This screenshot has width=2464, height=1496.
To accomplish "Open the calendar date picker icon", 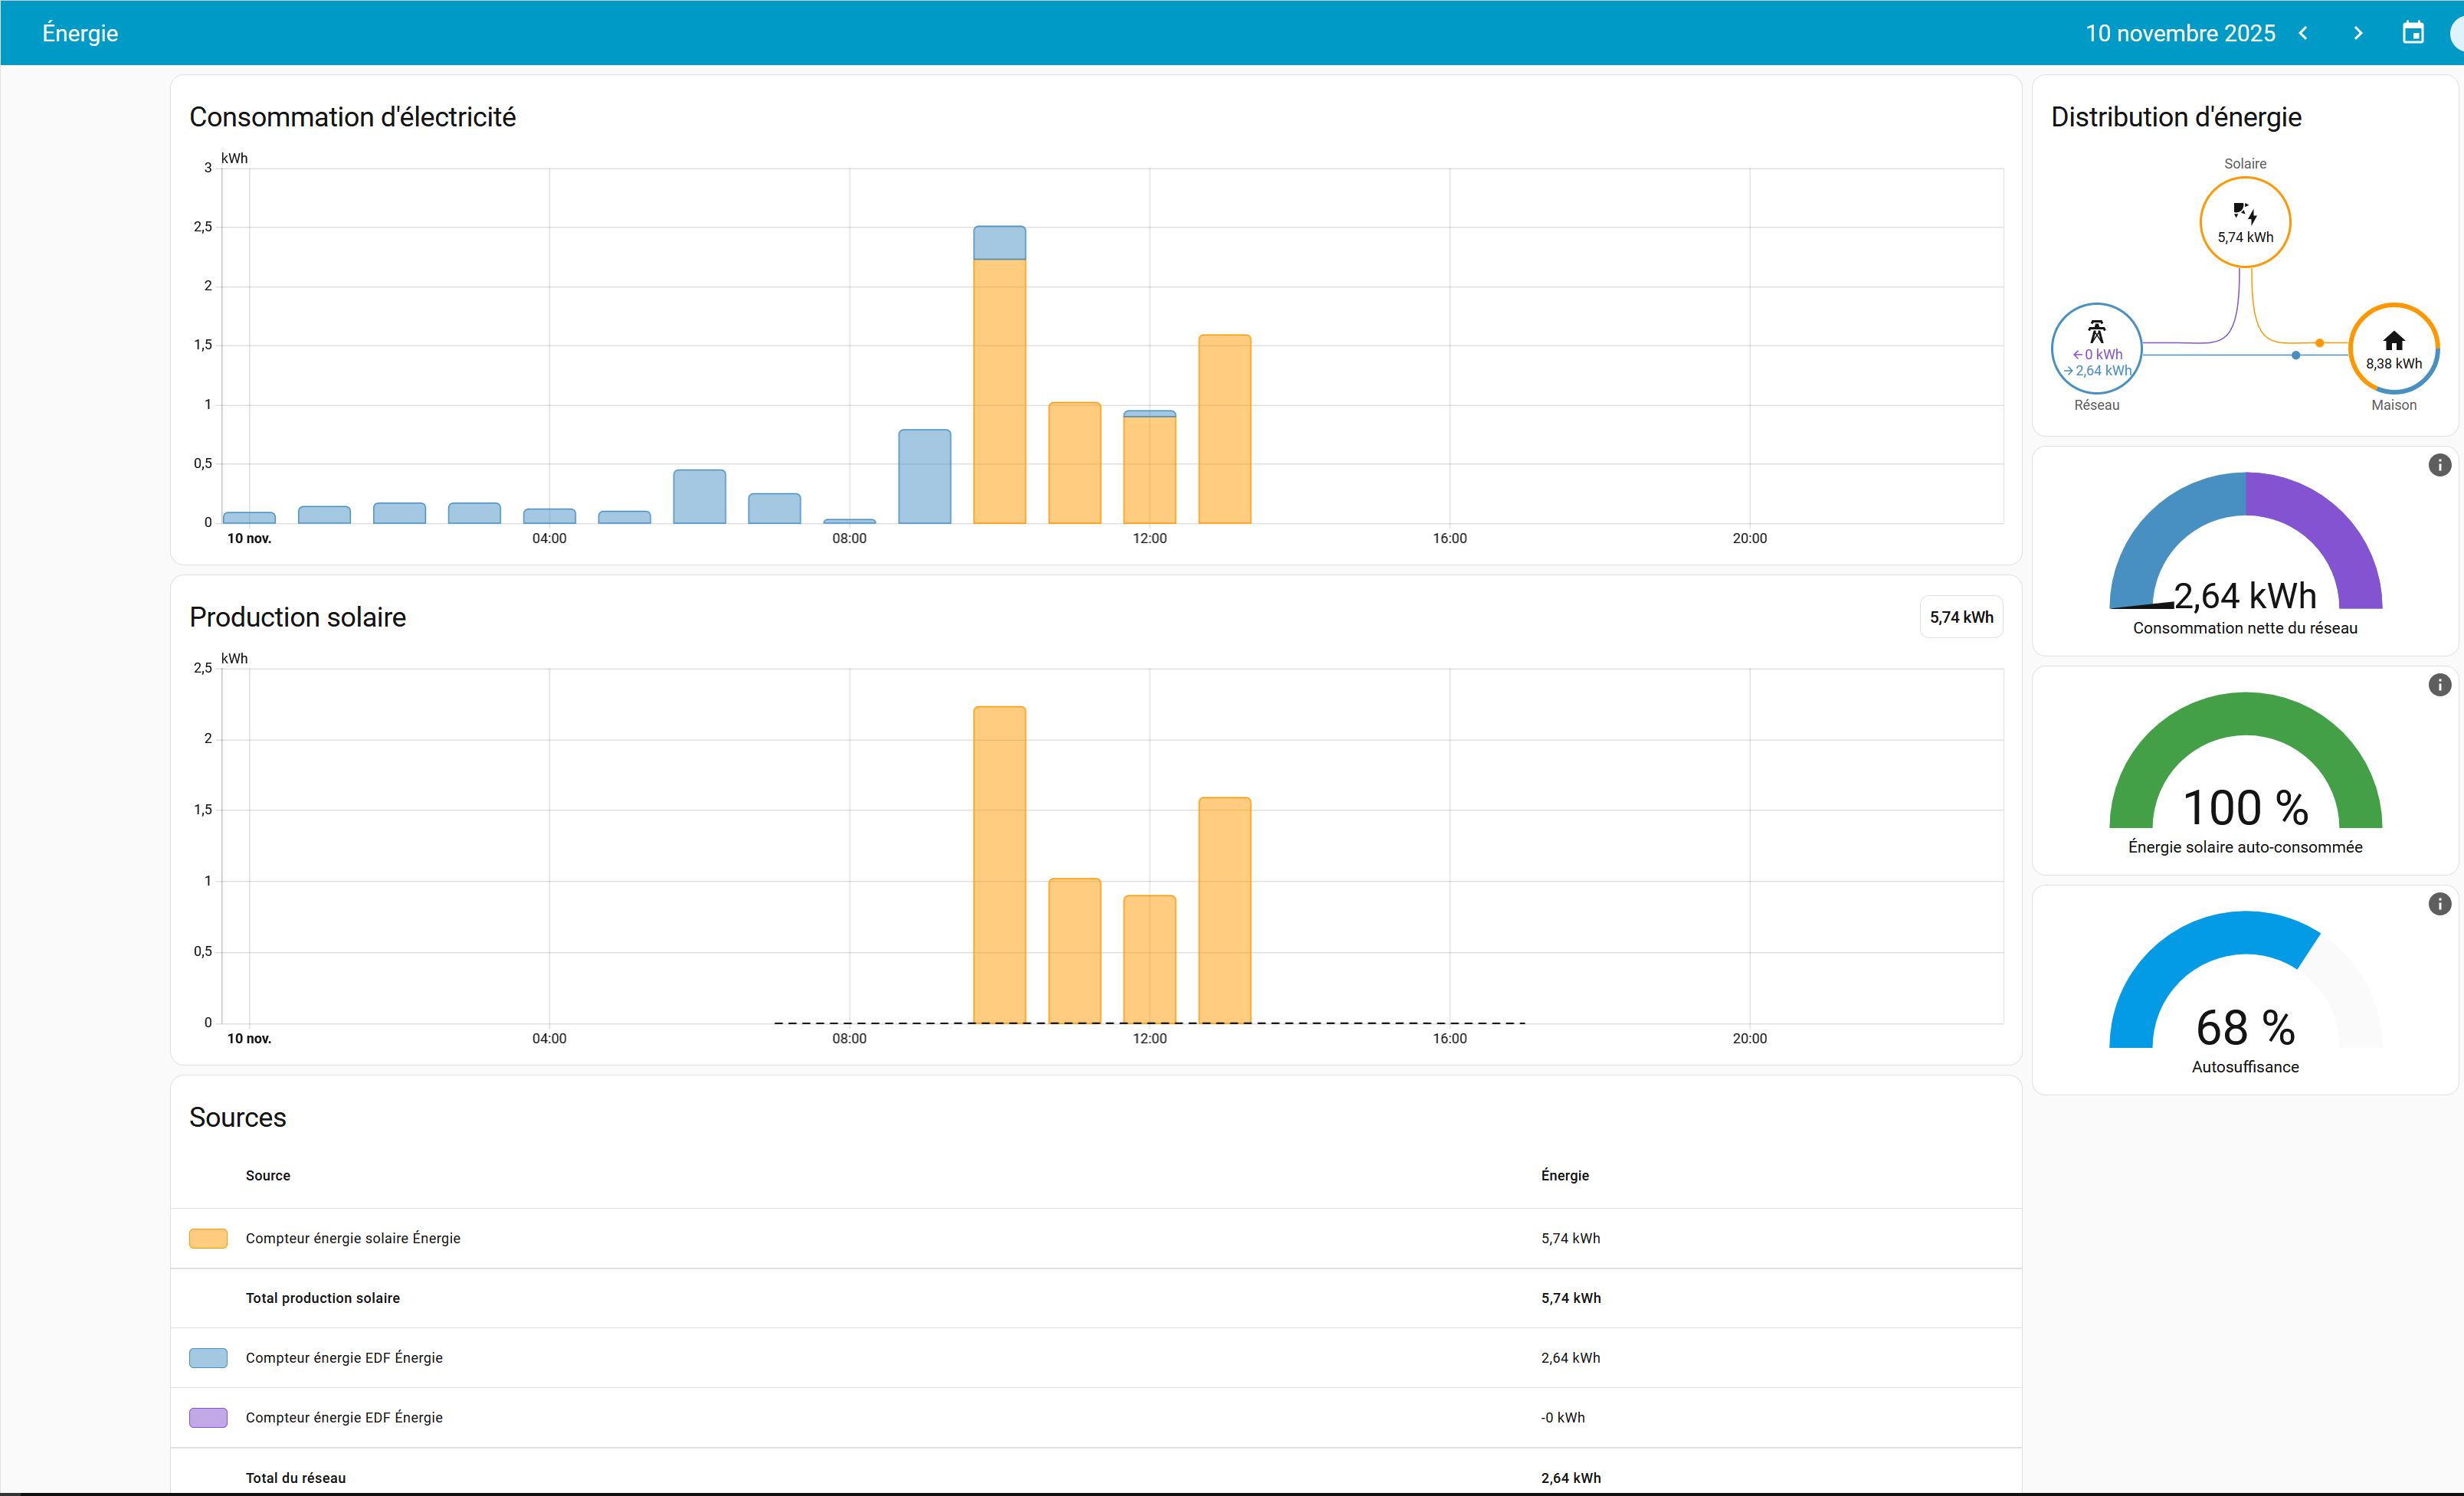I will pos(2413,33).
